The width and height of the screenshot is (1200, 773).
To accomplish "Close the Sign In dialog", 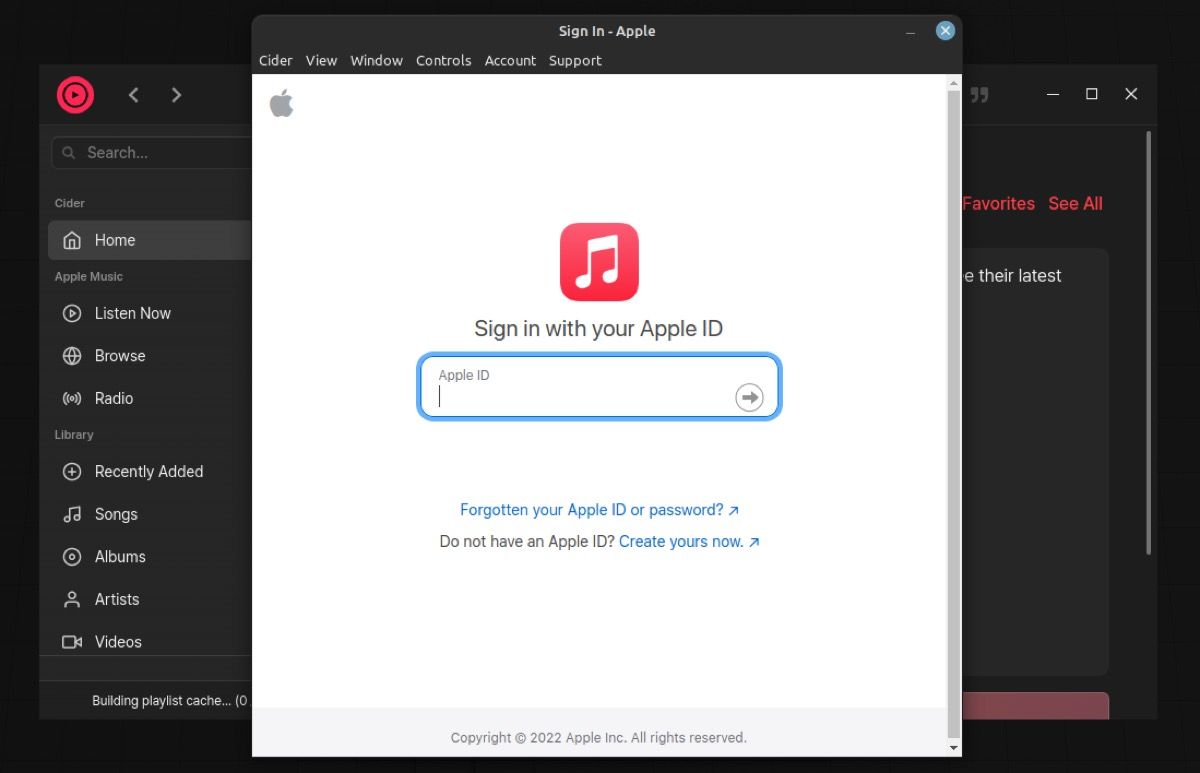I will click(945, 31).
